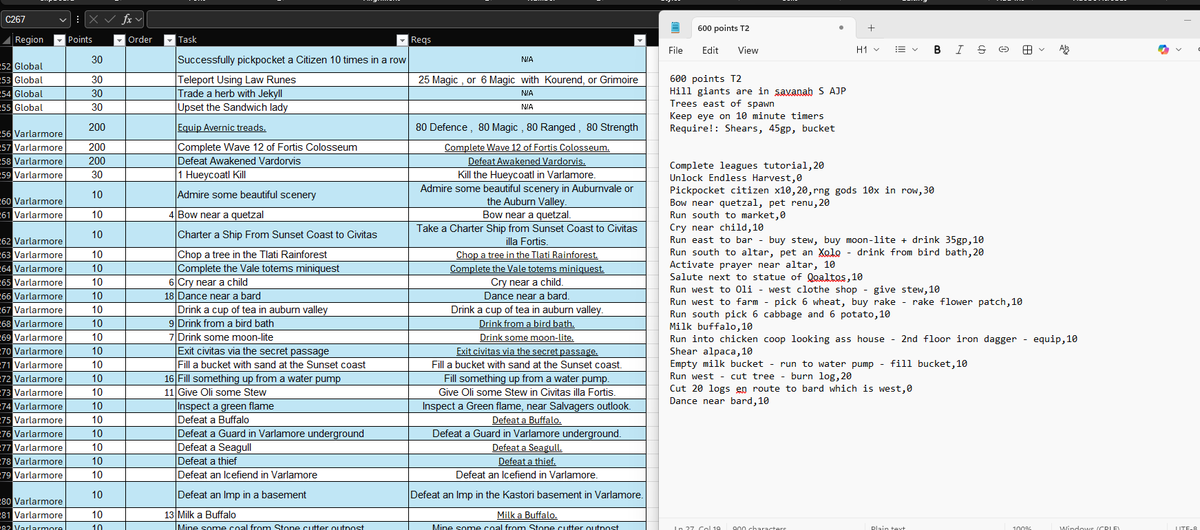Click Reqs link Defeat Awakened Vardorvis
Viewport: 1200px width, 530px height.
click(x=527, y=161)
